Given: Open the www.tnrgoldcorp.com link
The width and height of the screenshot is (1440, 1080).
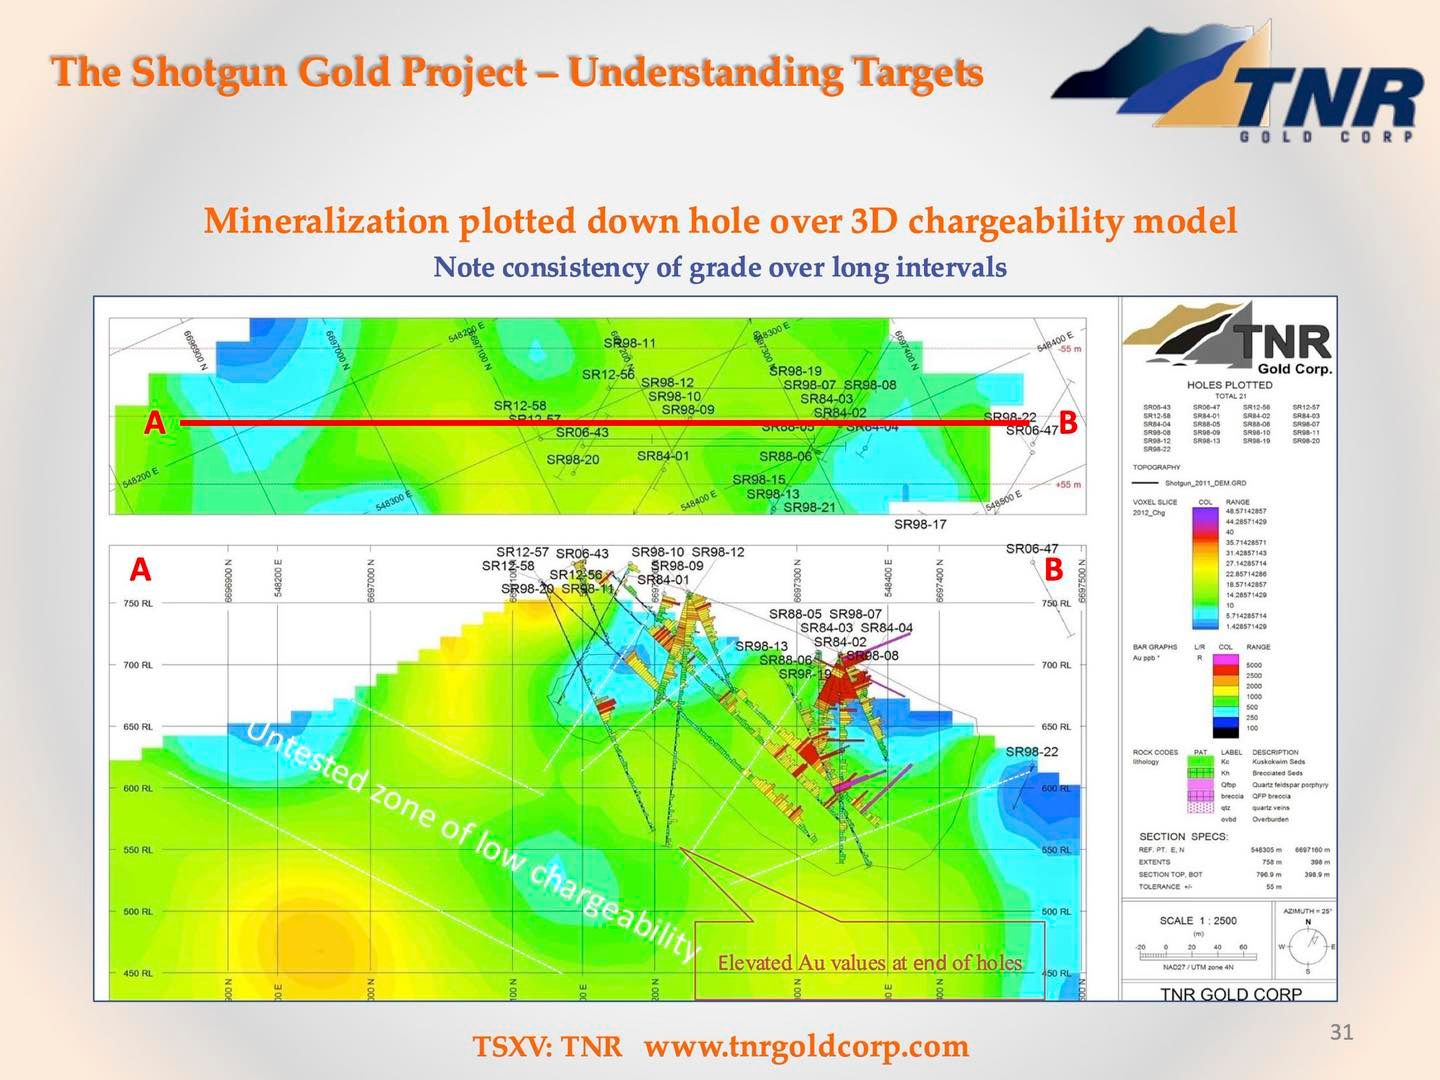Looking at the screenshot, I should [x=807, y=1046].
